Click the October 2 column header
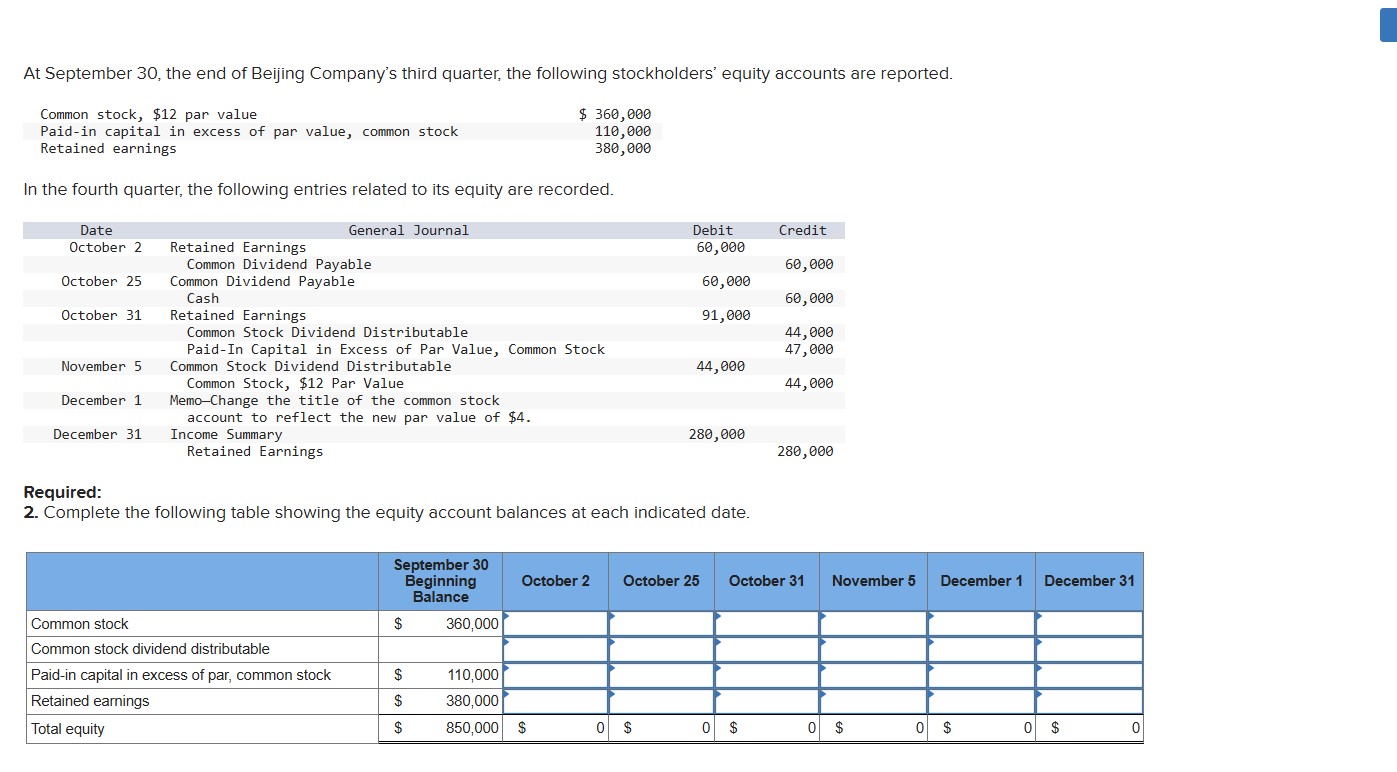The width and height of the screenshot is (1397, 772). click(x=556, y=581)
